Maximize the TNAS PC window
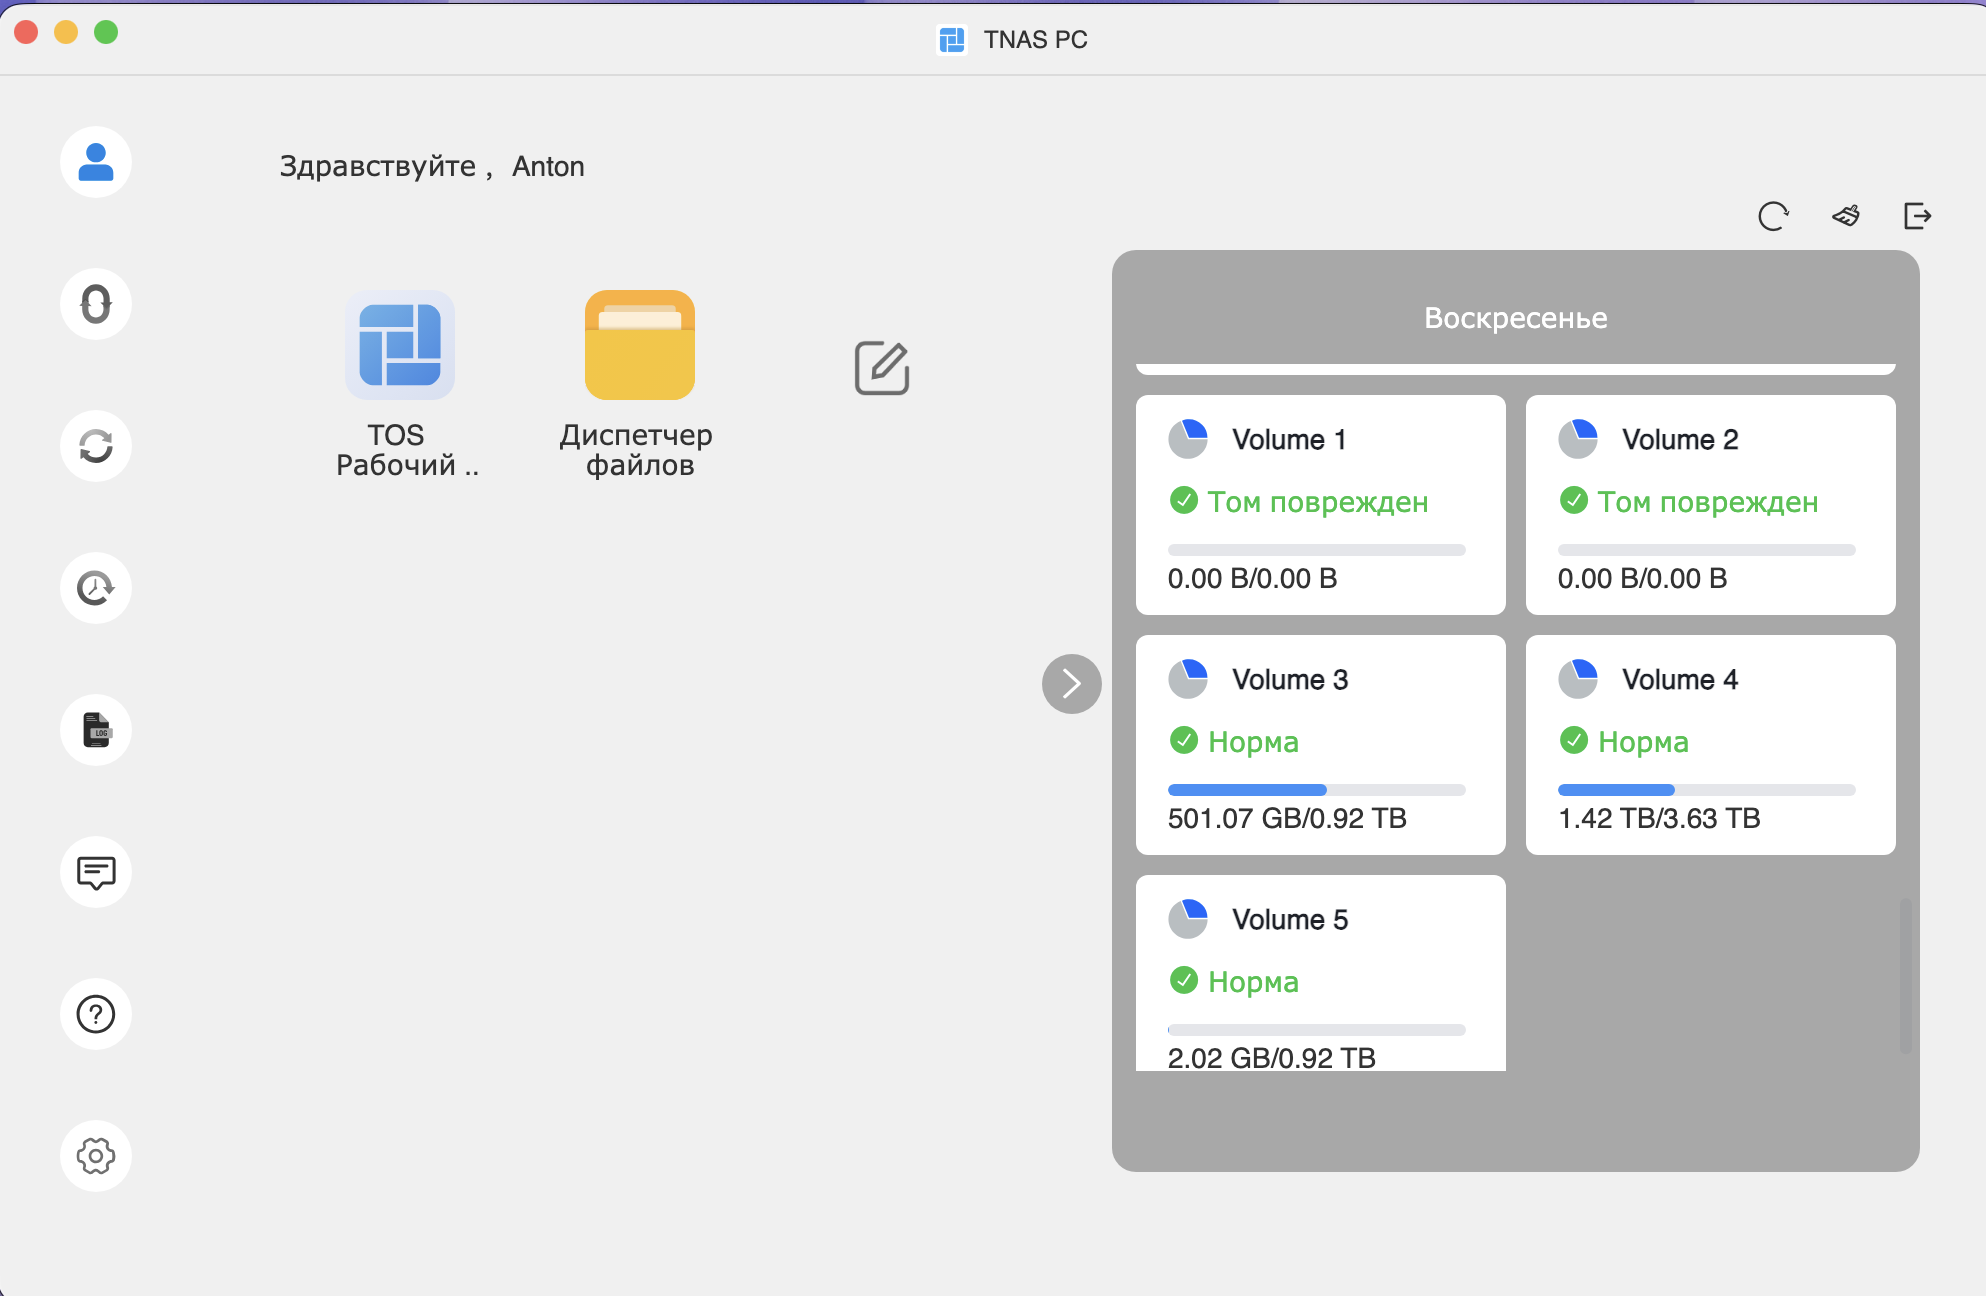The image size is (1986, 1296). pyautogui.click(x=106, y=32)
